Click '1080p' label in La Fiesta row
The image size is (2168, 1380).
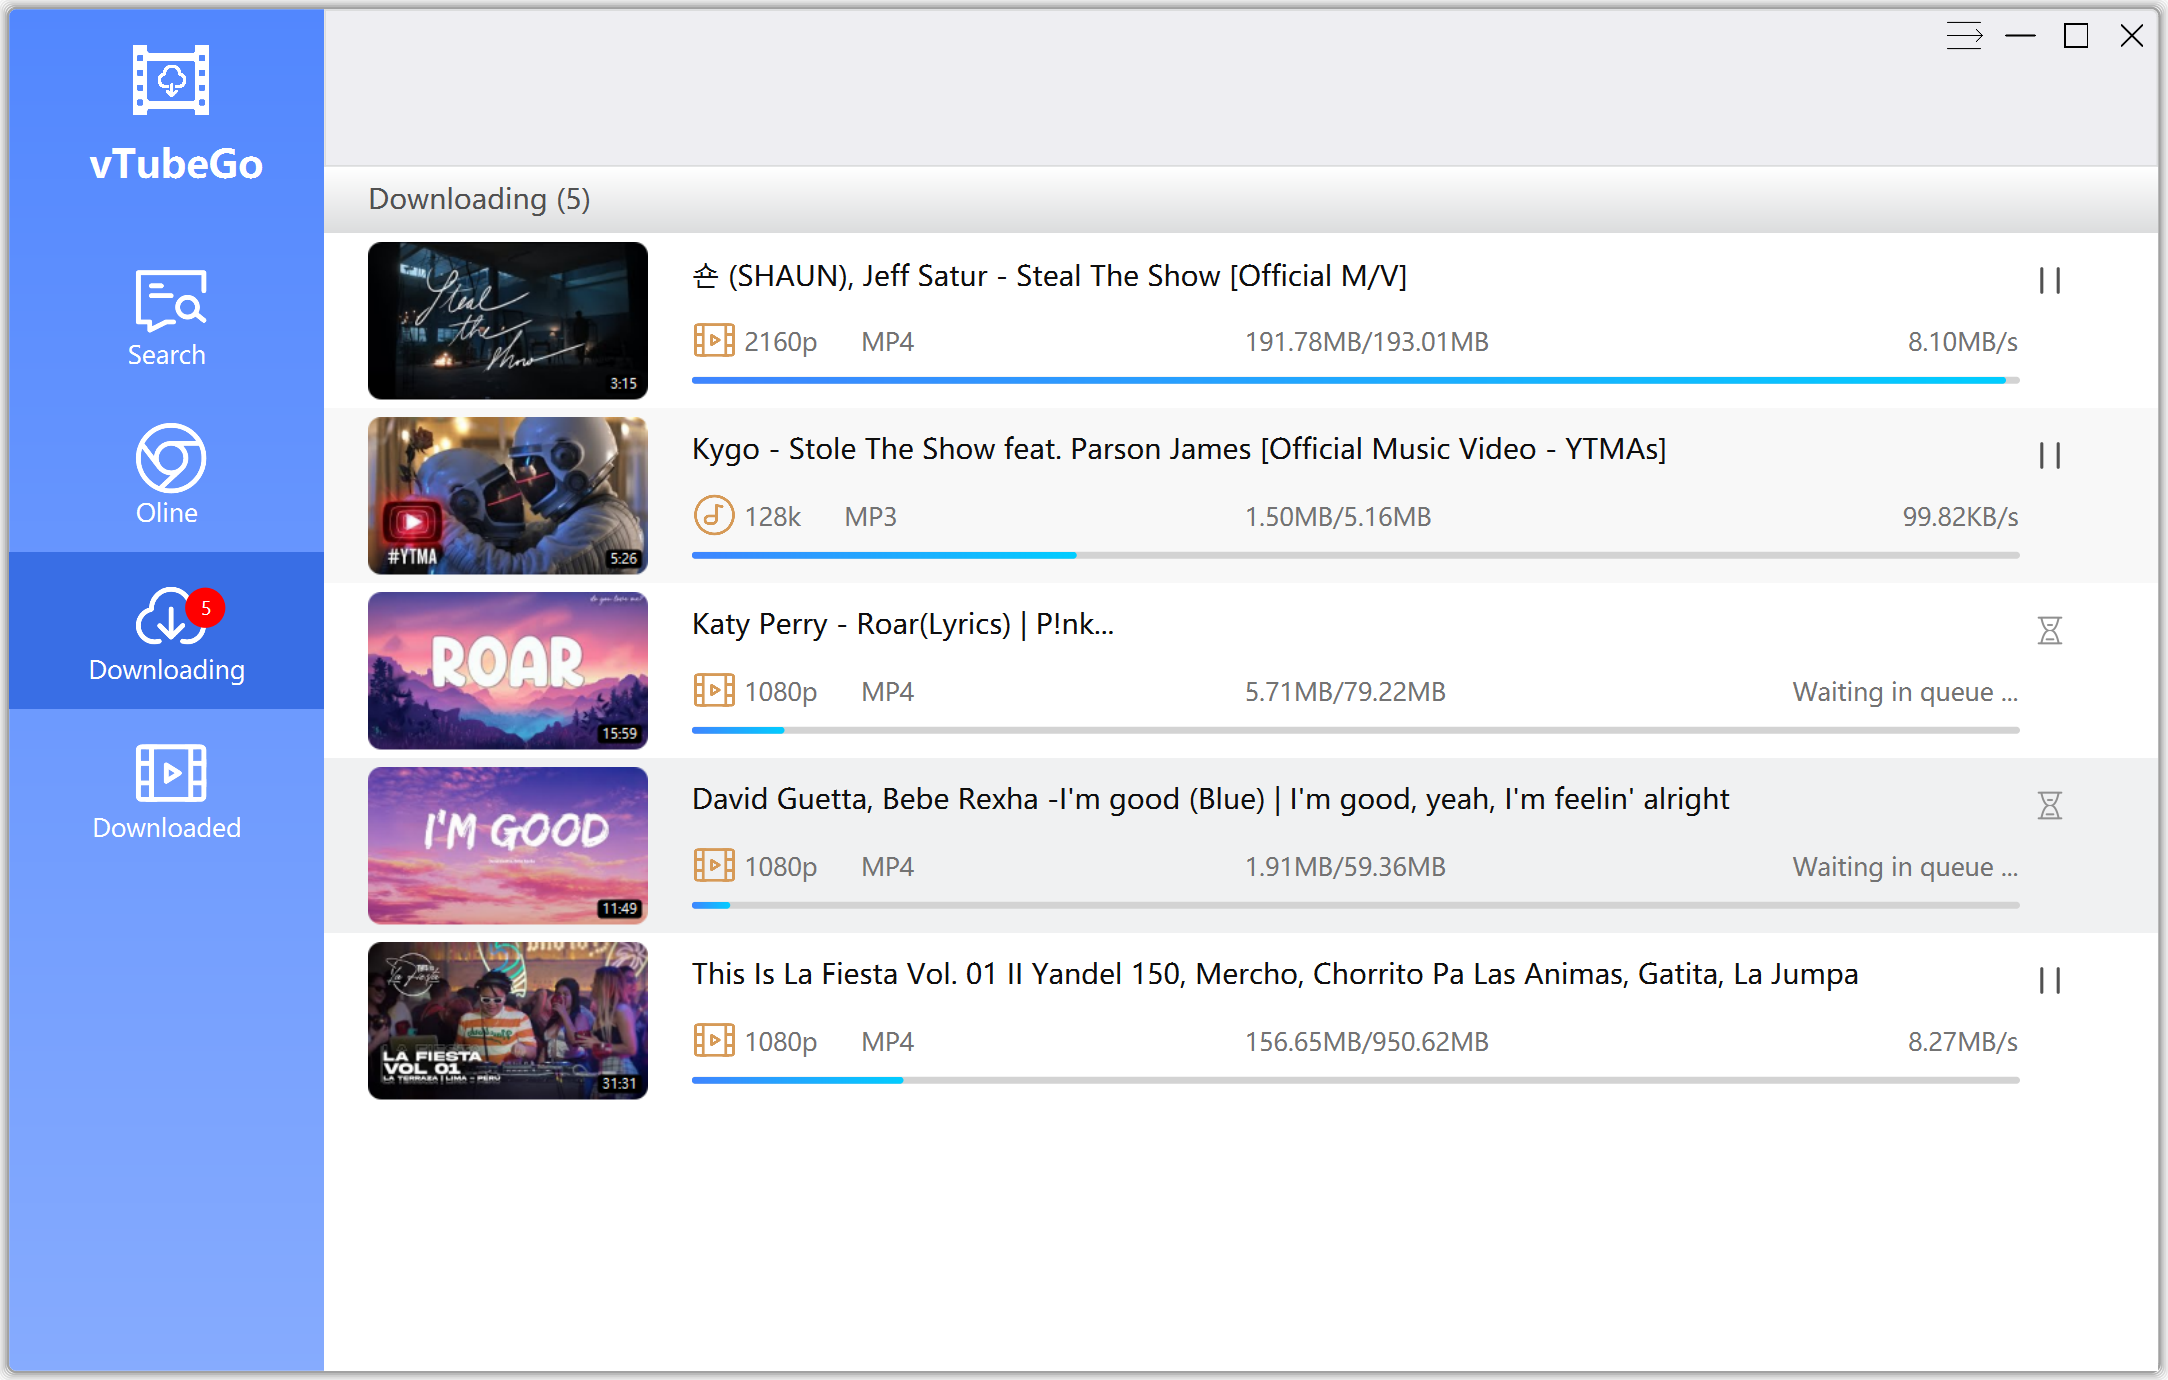[781, 1042]
